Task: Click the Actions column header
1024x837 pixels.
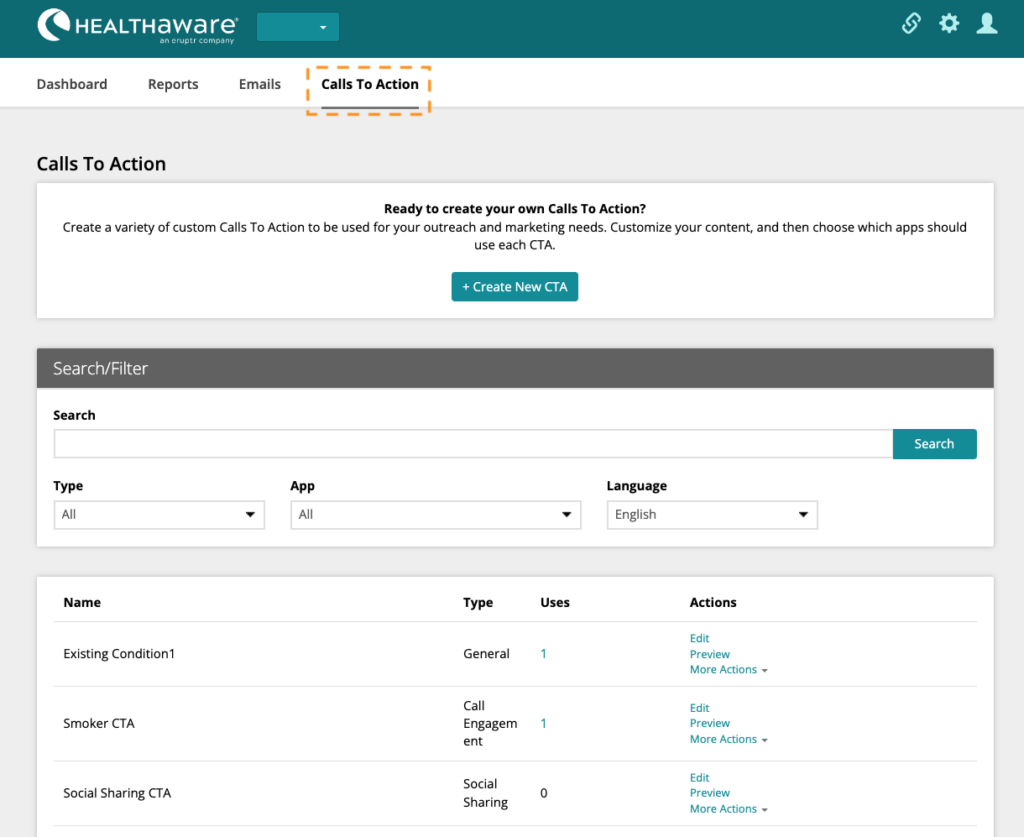Action: point(713,603)
